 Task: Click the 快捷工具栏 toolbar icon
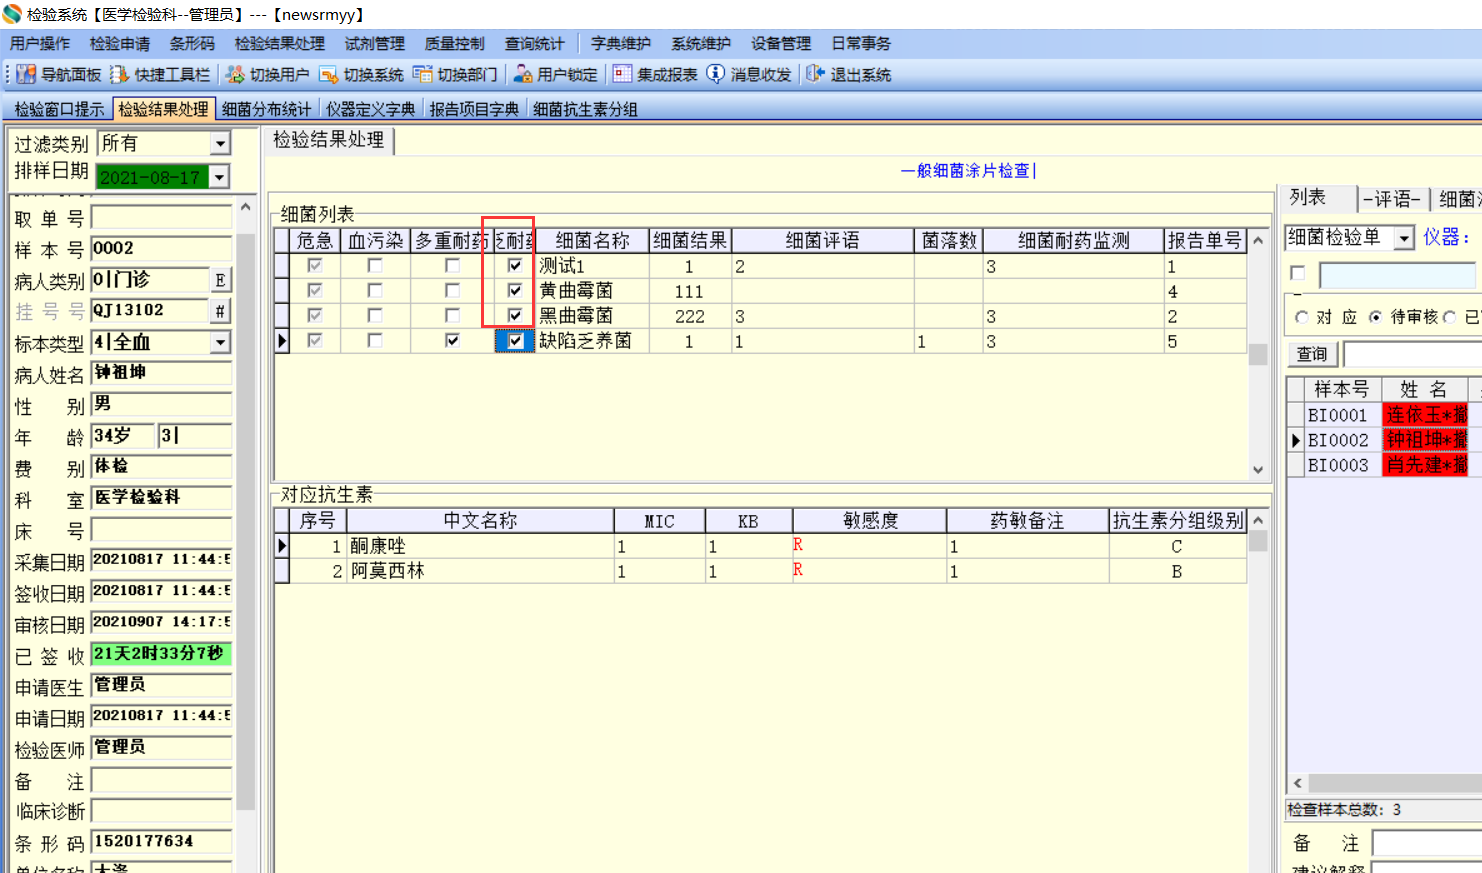pos(120,74)
